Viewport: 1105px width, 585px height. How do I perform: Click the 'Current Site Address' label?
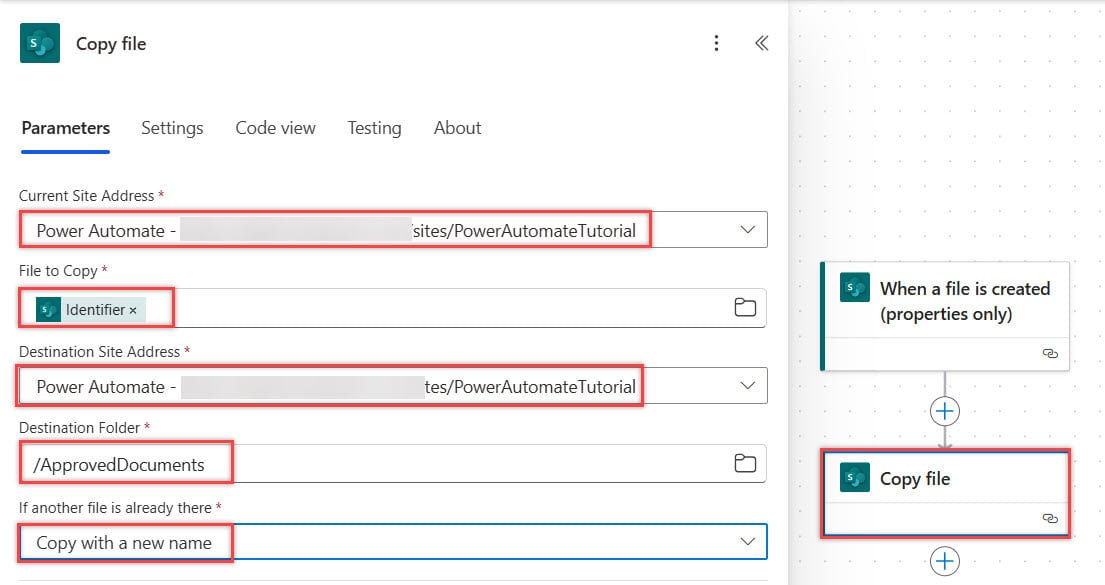[86, 196]
